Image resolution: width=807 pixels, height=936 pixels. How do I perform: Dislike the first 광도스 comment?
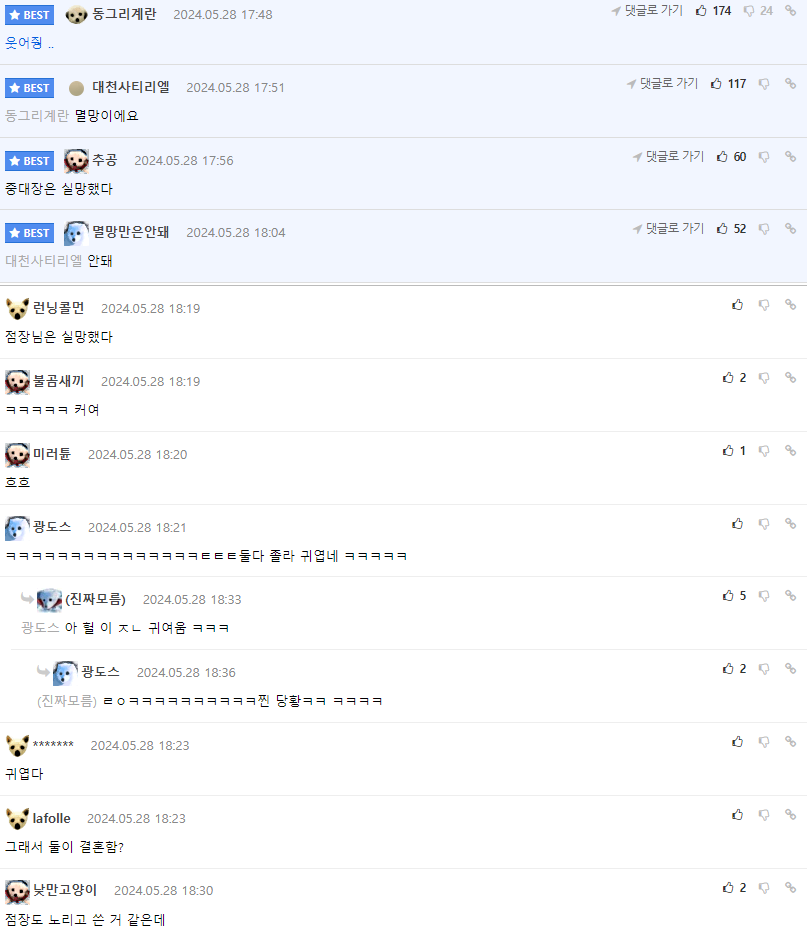click(x=764, y=524)
